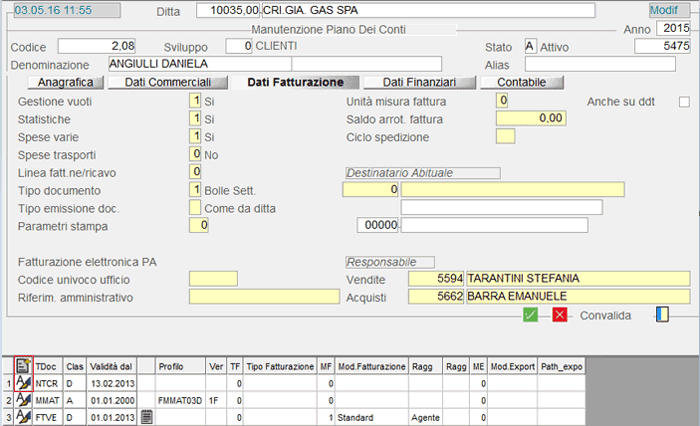Click the Ciclo spedizione field
This screenshot has width=700, height=426.
[505, 136]
